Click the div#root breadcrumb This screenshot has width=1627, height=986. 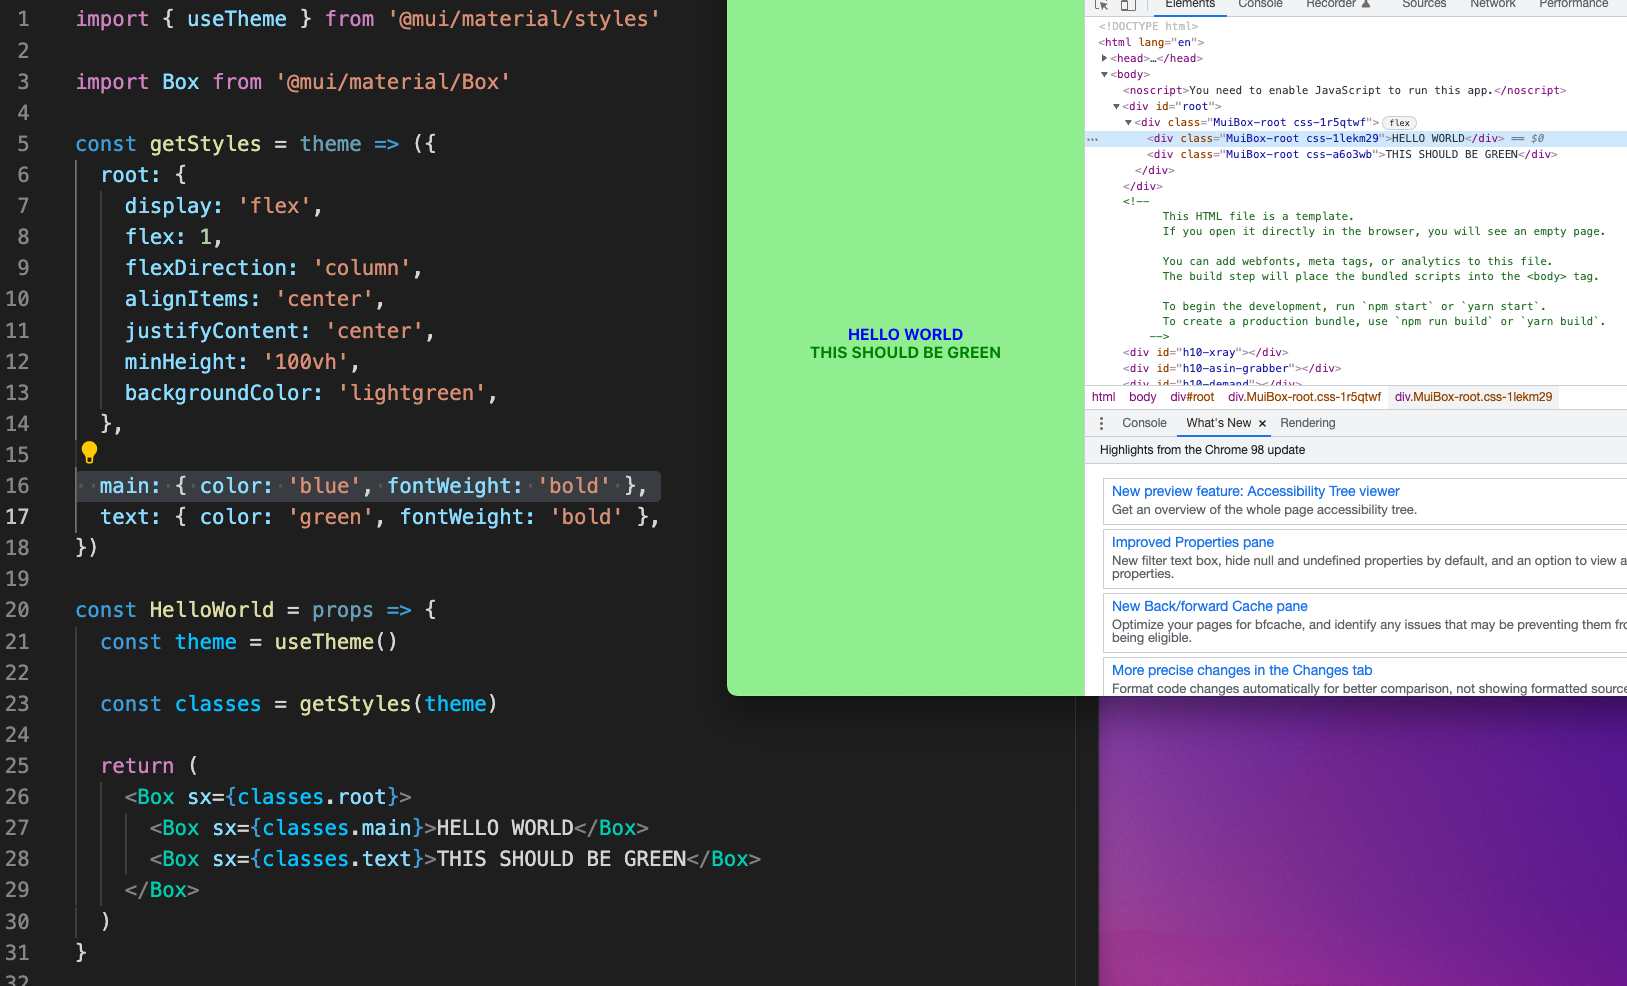point(1192,397)
